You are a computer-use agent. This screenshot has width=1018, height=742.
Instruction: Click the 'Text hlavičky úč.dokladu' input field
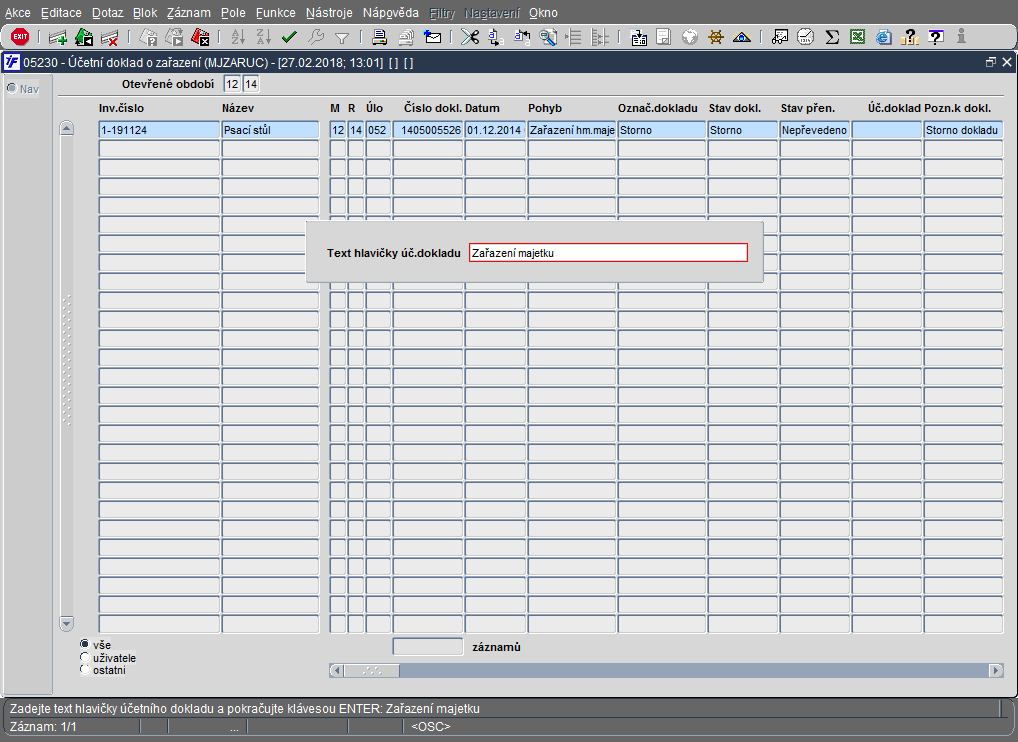tap(608, 253)
